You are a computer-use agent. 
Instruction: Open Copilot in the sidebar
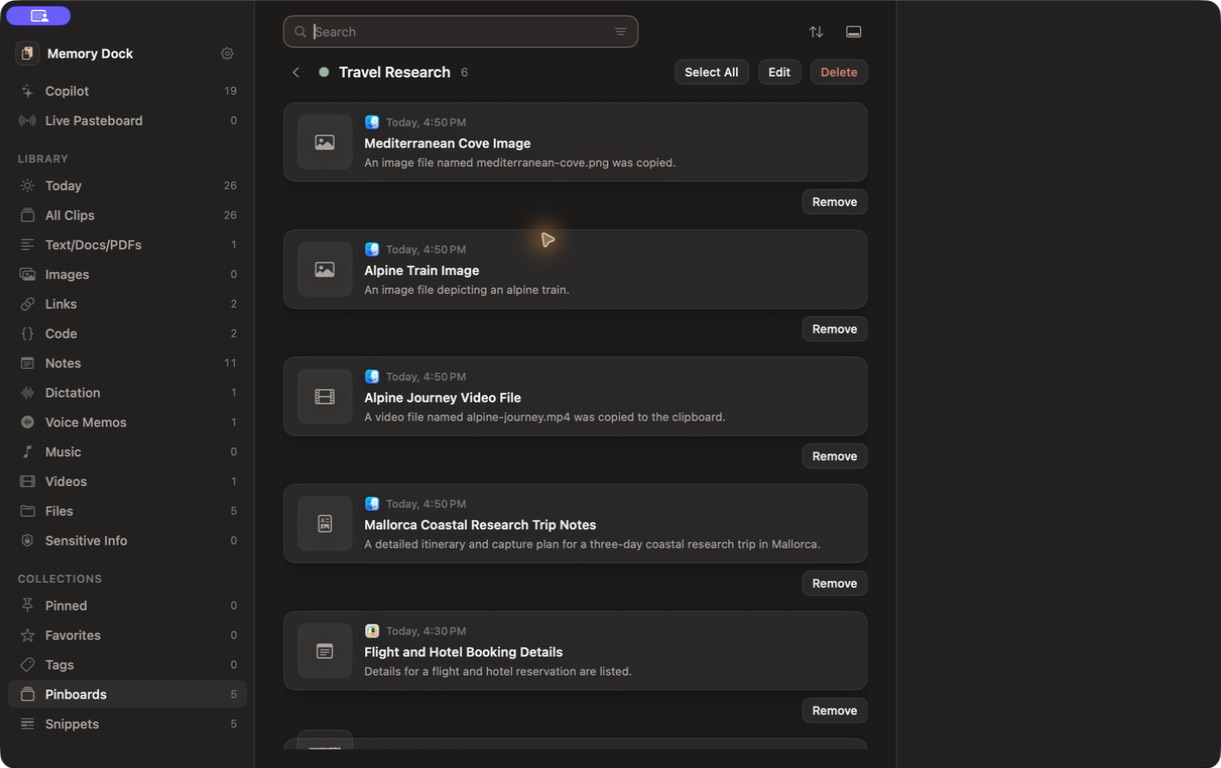click(127, 91)
